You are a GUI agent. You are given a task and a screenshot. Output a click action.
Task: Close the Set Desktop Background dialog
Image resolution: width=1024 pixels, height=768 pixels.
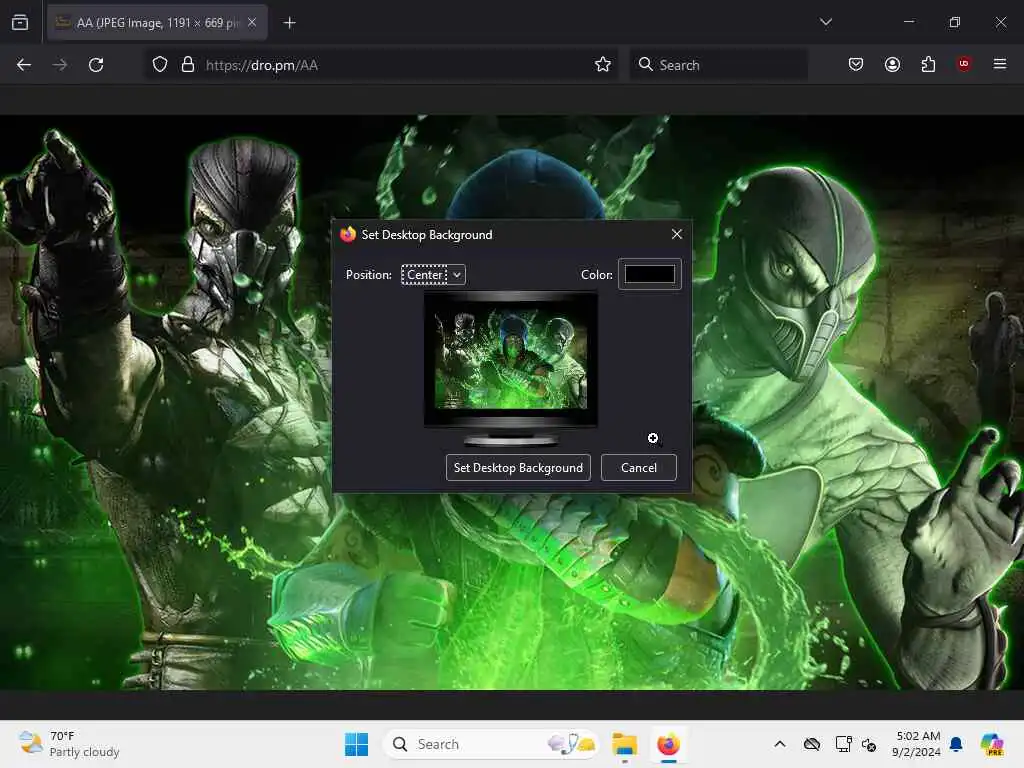point(677,234)
